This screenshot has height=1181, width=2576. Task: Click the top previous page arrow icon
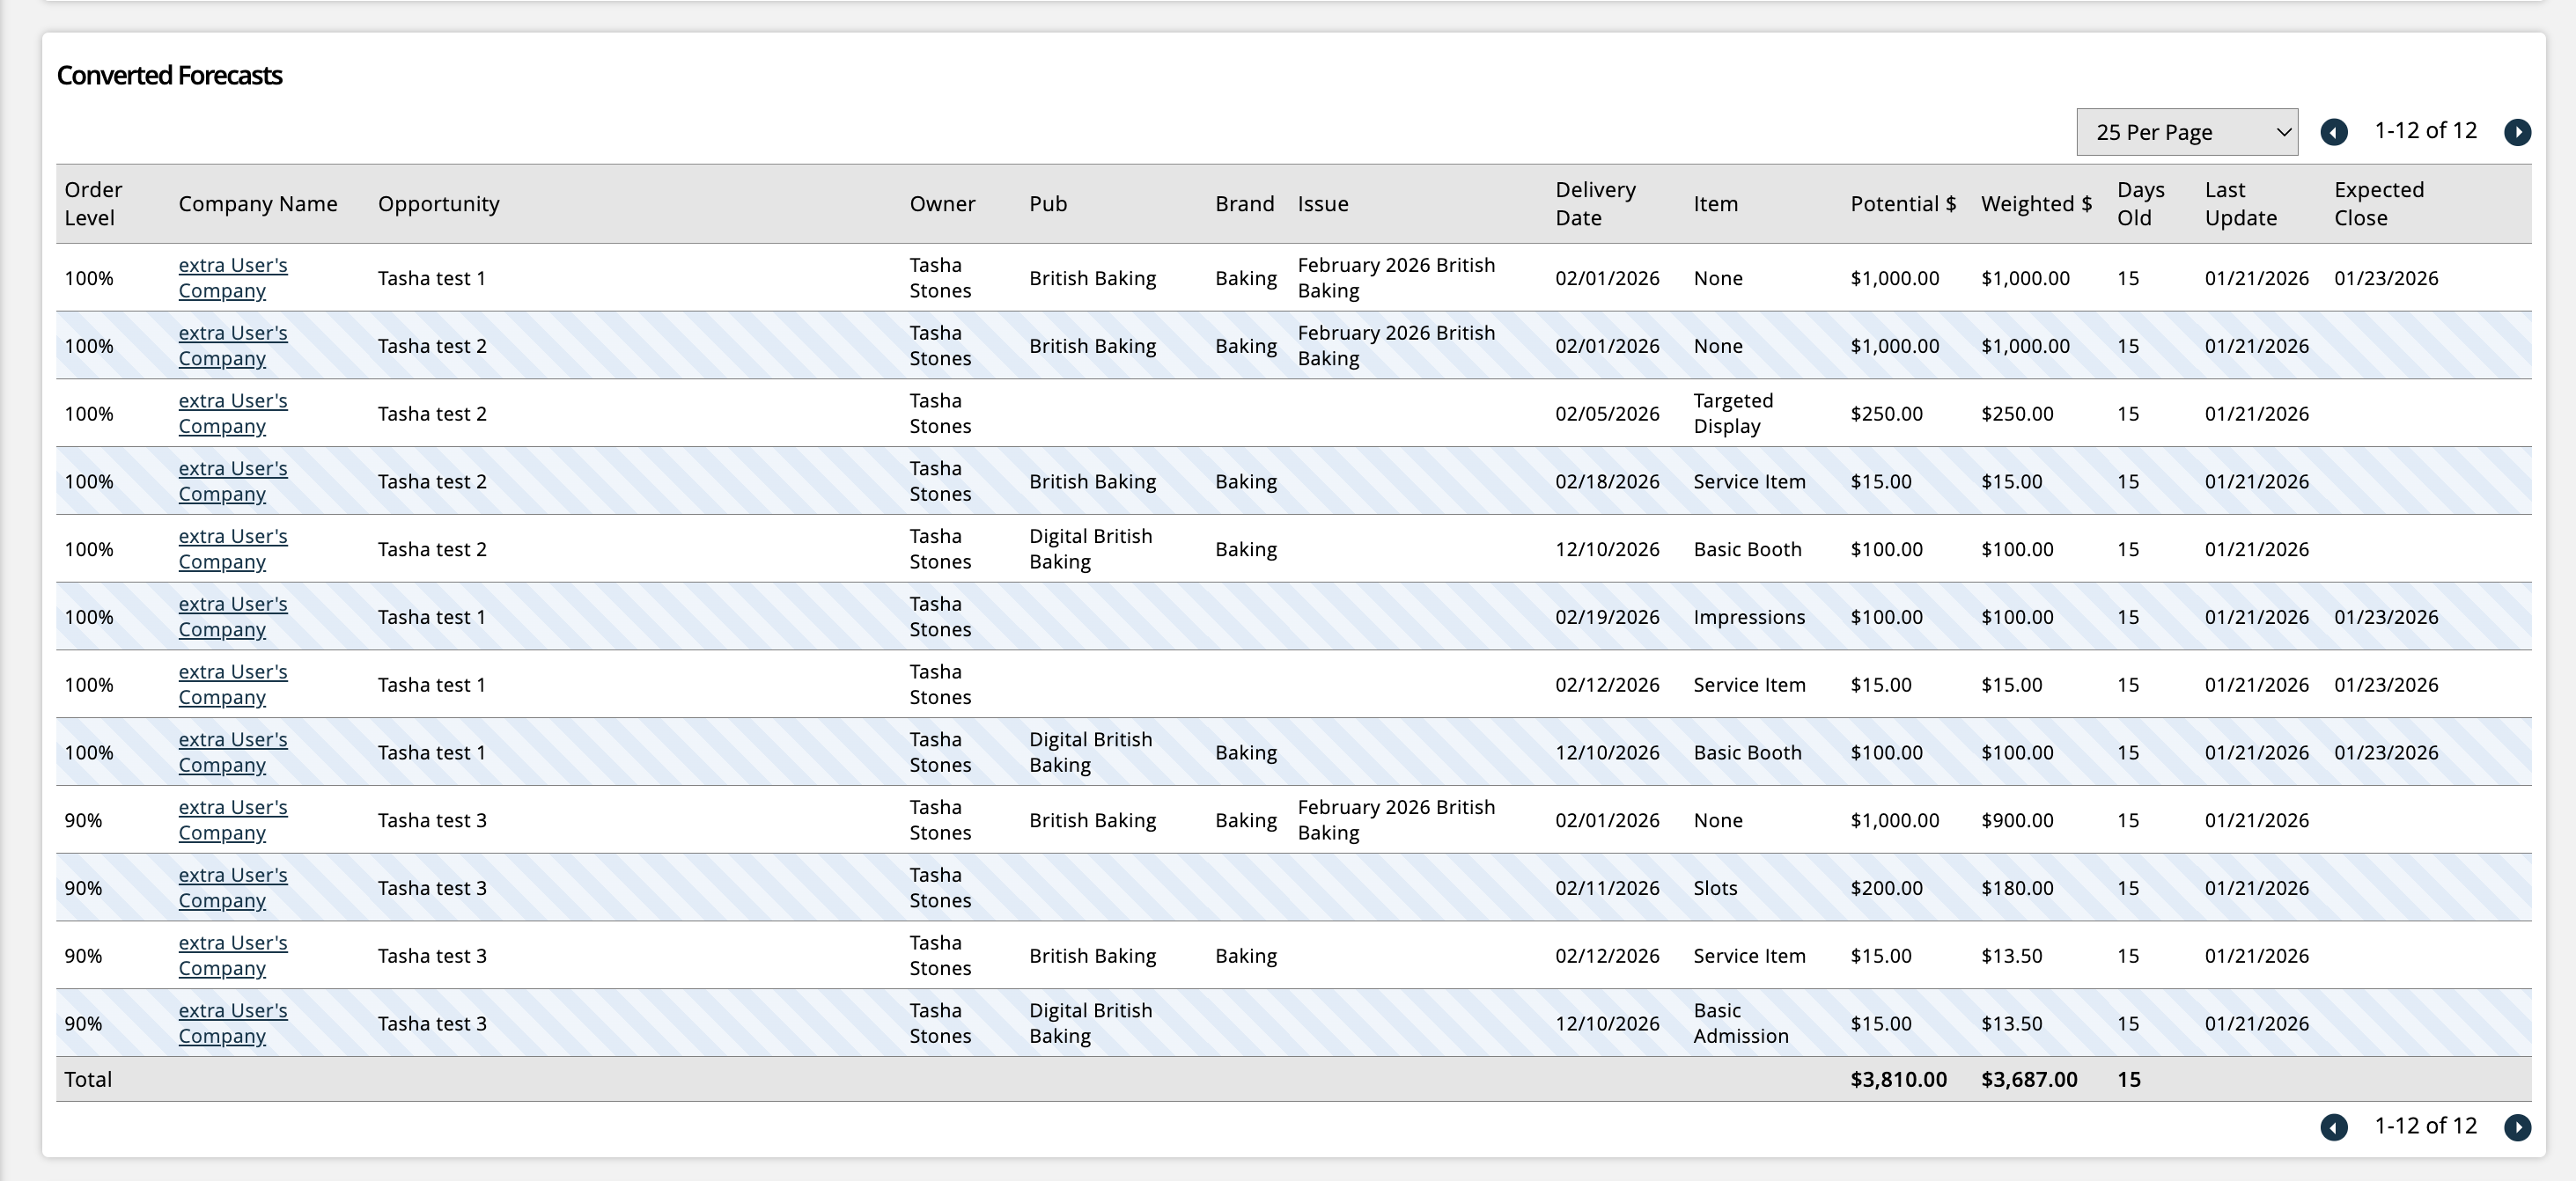coord(2333,132)
